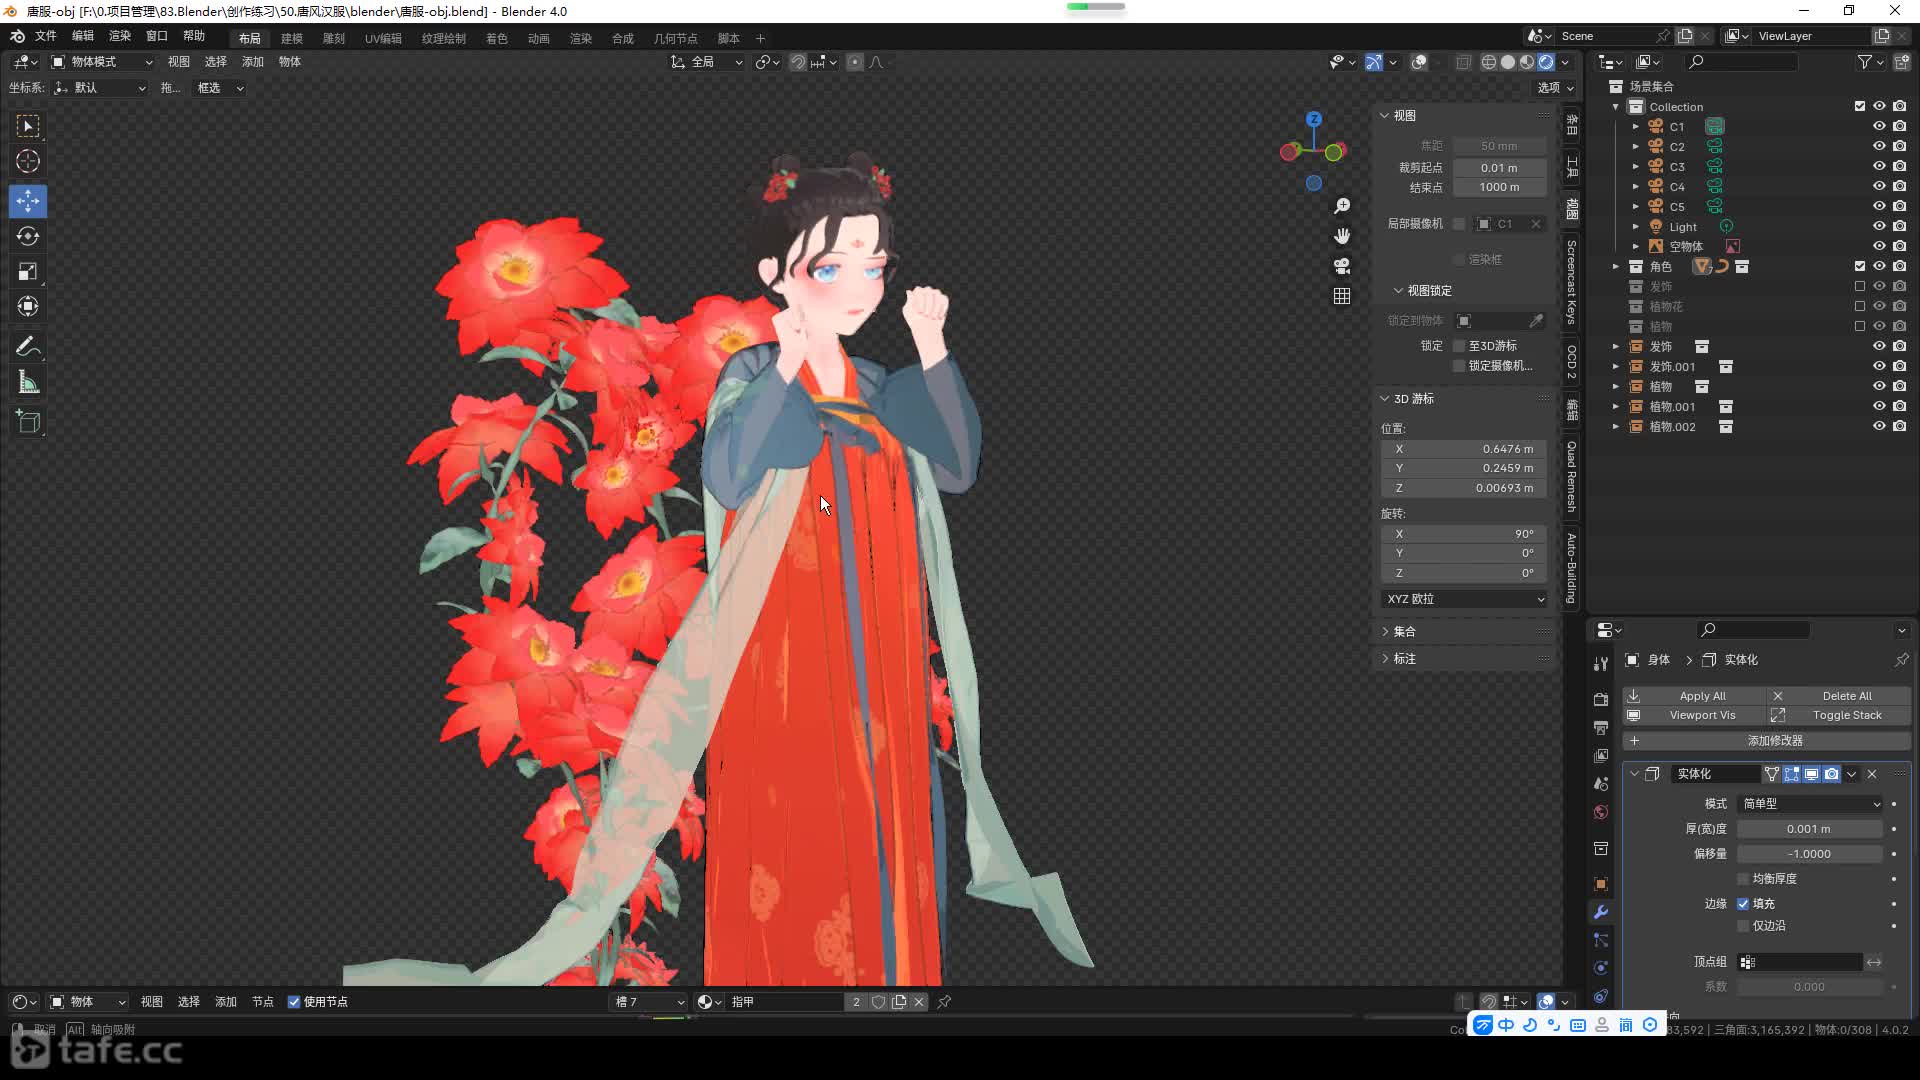The image size is (1920, 1080).
Task: Open the World properties tab
Action: point(1601,812)
